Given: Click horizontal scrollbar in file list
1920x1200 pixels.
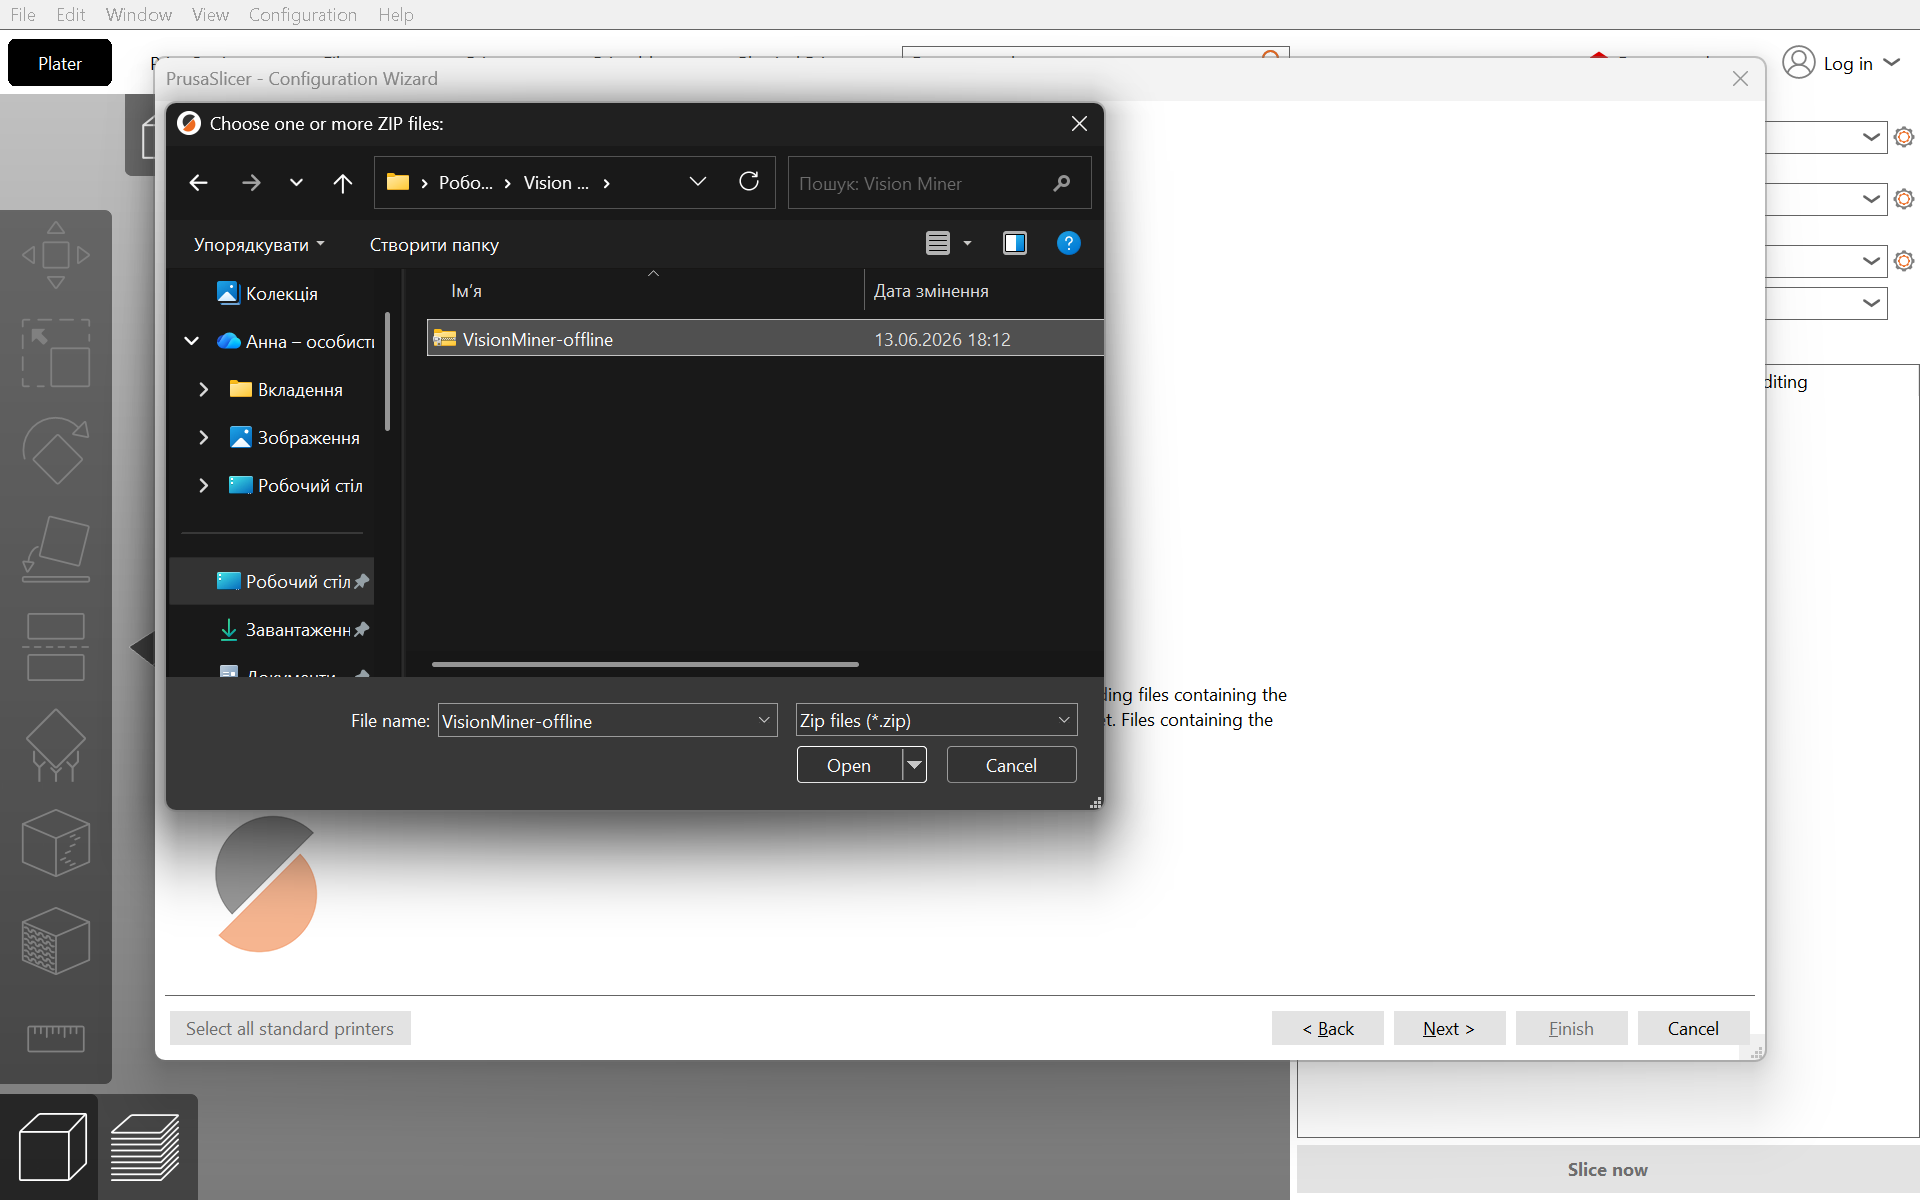Looking at the screenshot, I should tap(645, 664).
